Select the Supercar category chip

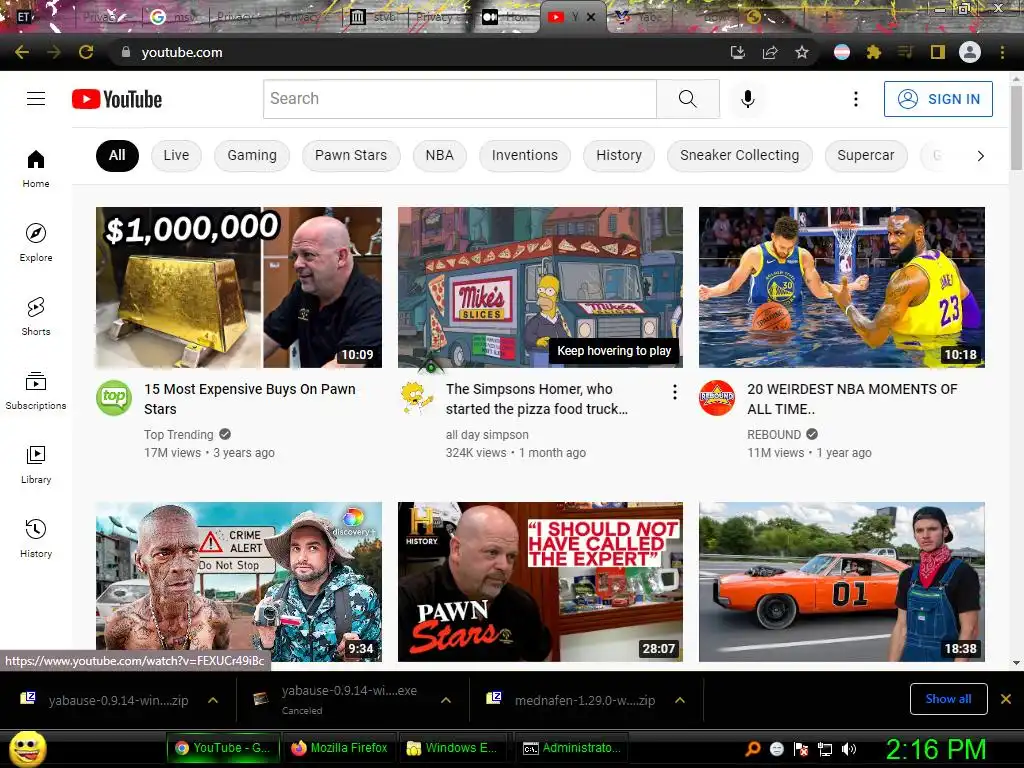click(866, 155)
